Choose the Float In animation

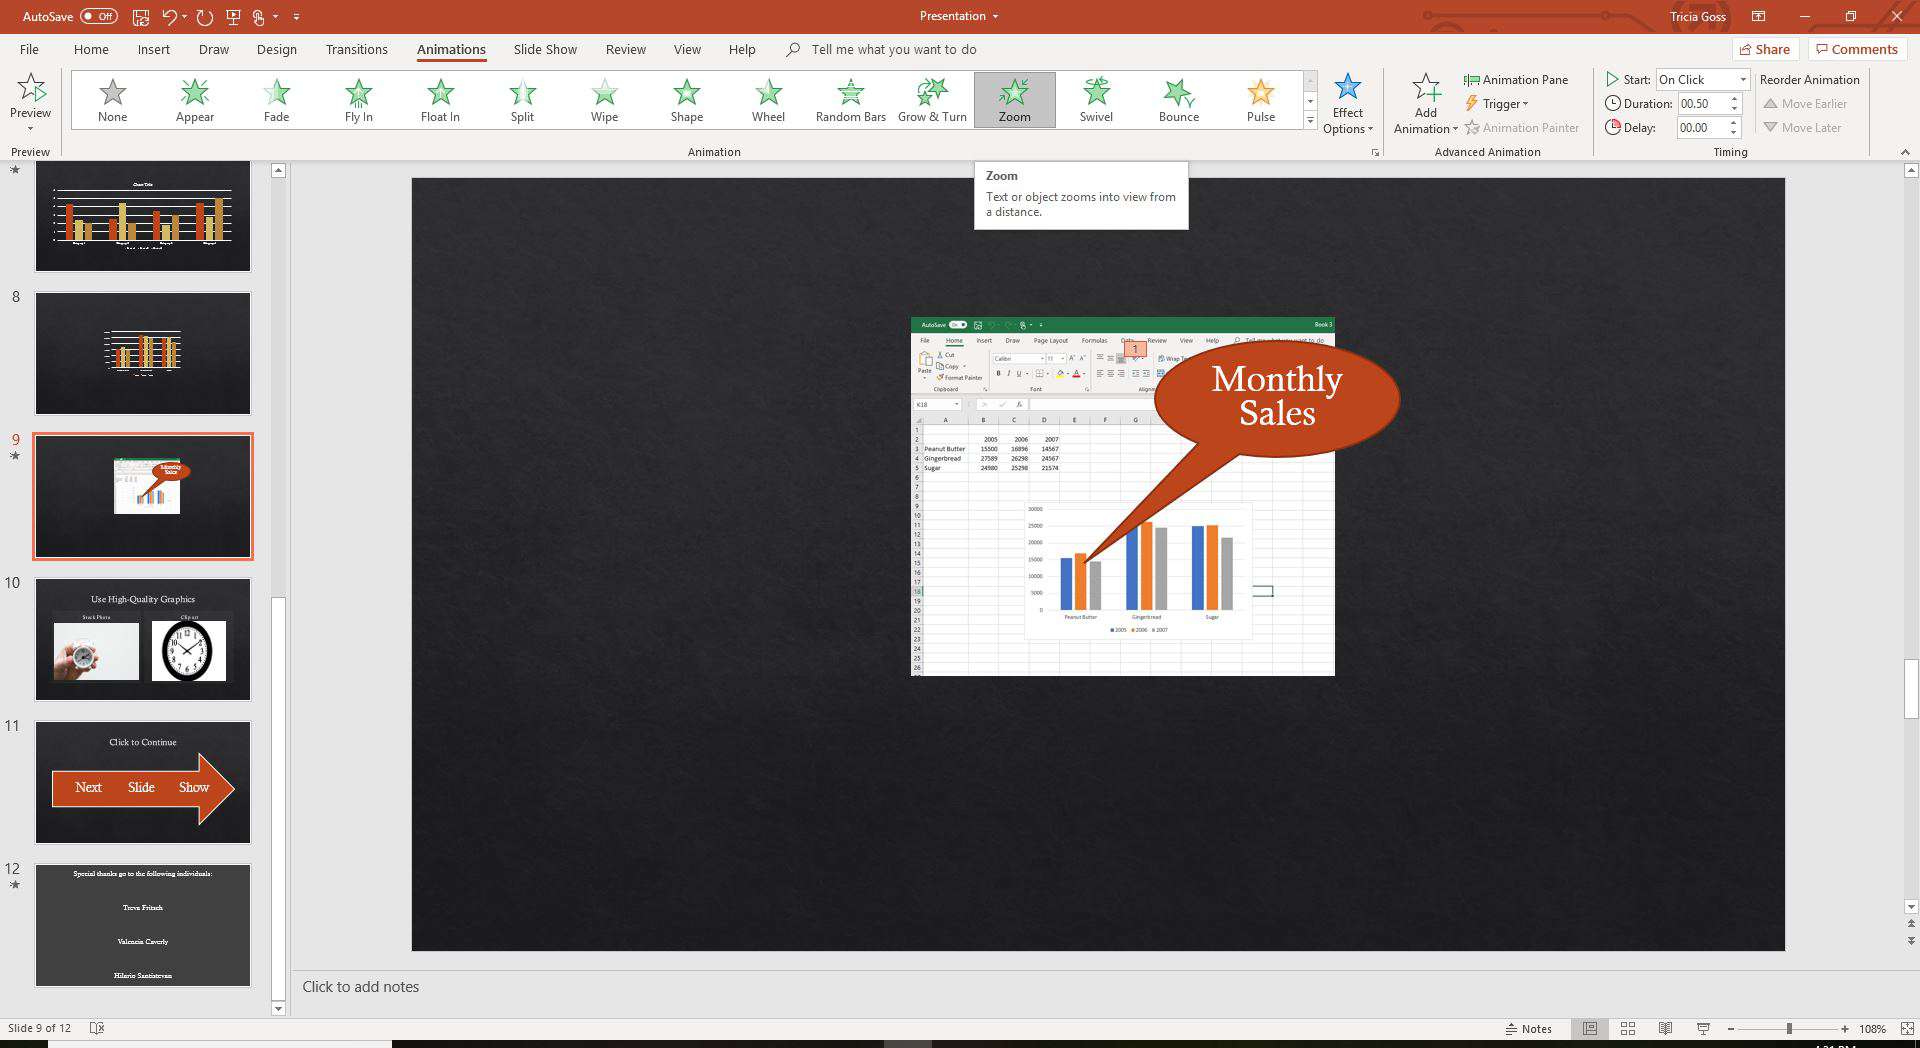tap(440, 100)
